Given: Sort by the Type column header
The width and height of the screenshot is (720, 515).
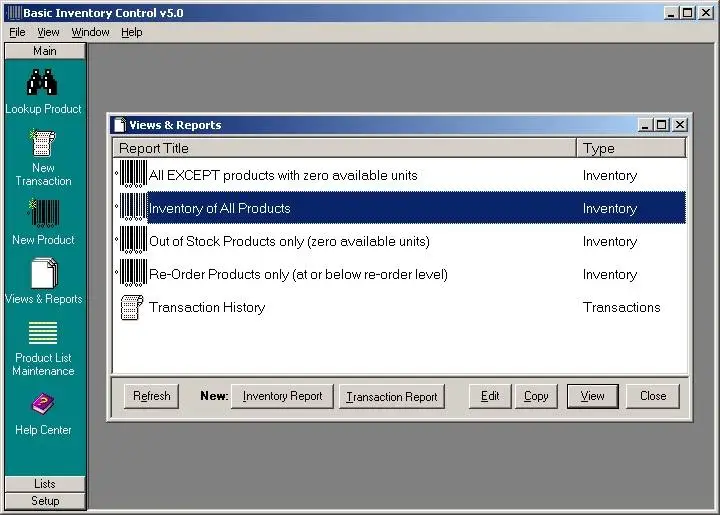Looking at the screenshot, I should pyautogui.click(x=631, y=148).
